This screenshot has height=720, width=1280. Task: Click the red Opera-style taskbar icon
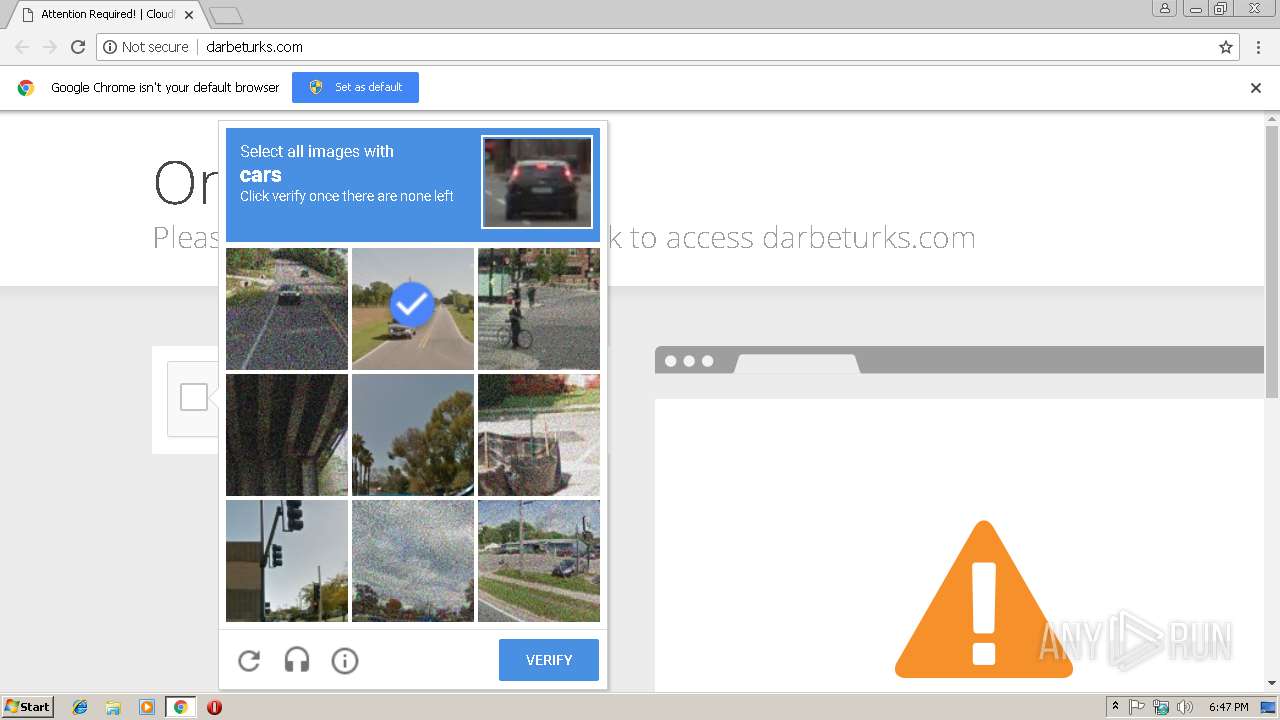214,707
